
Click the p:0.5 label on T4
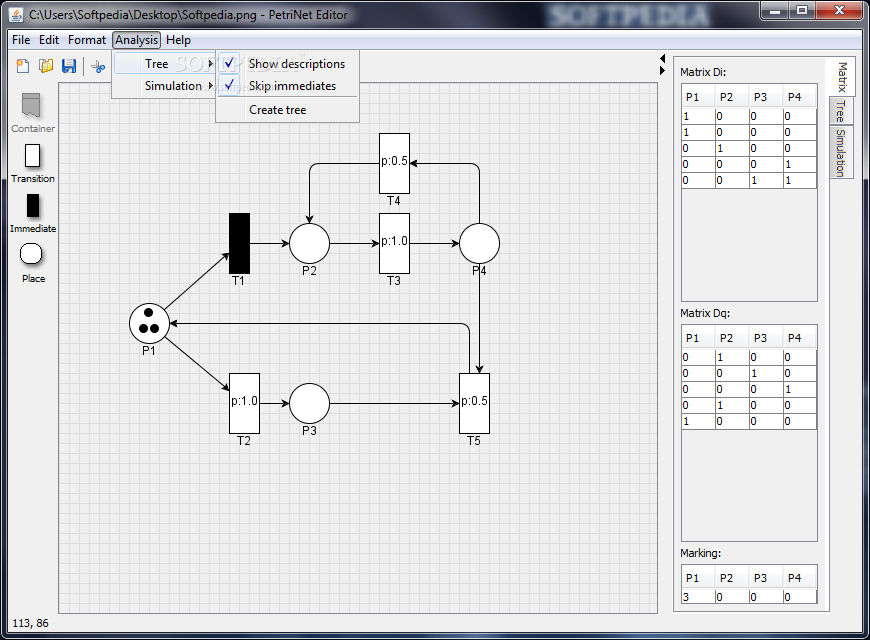pos(394,161)
